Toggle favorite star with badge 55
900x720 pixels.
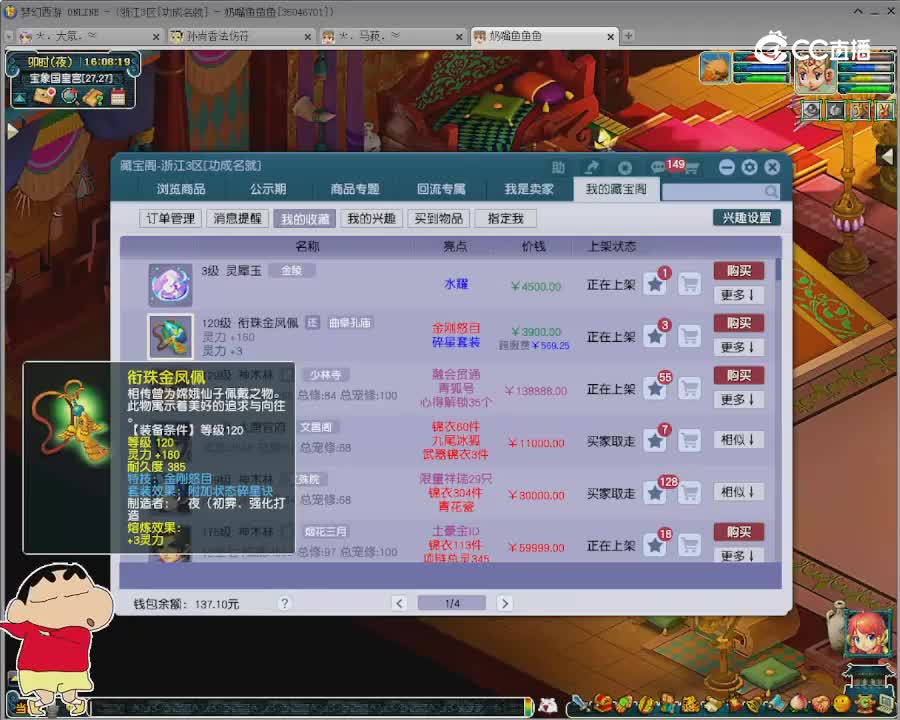pos(655,388)
